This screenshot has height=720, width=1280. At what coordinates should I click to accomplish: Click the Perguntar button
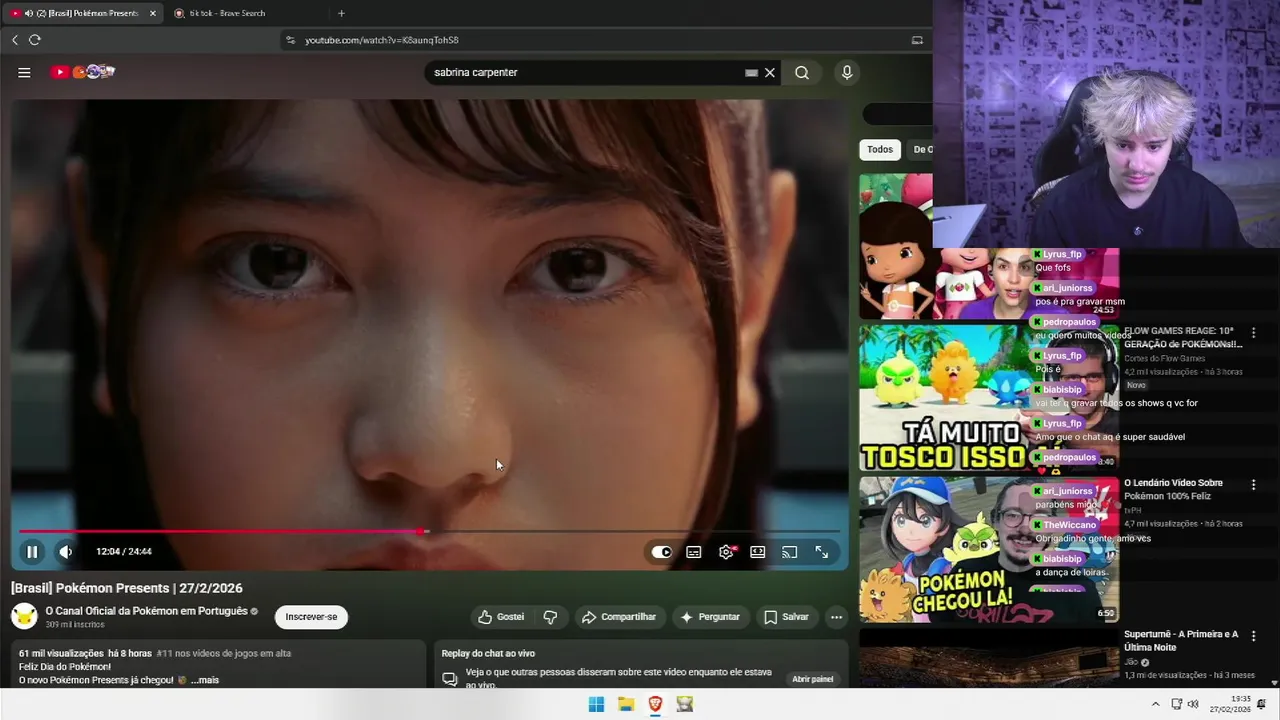(x=710, y=617)
